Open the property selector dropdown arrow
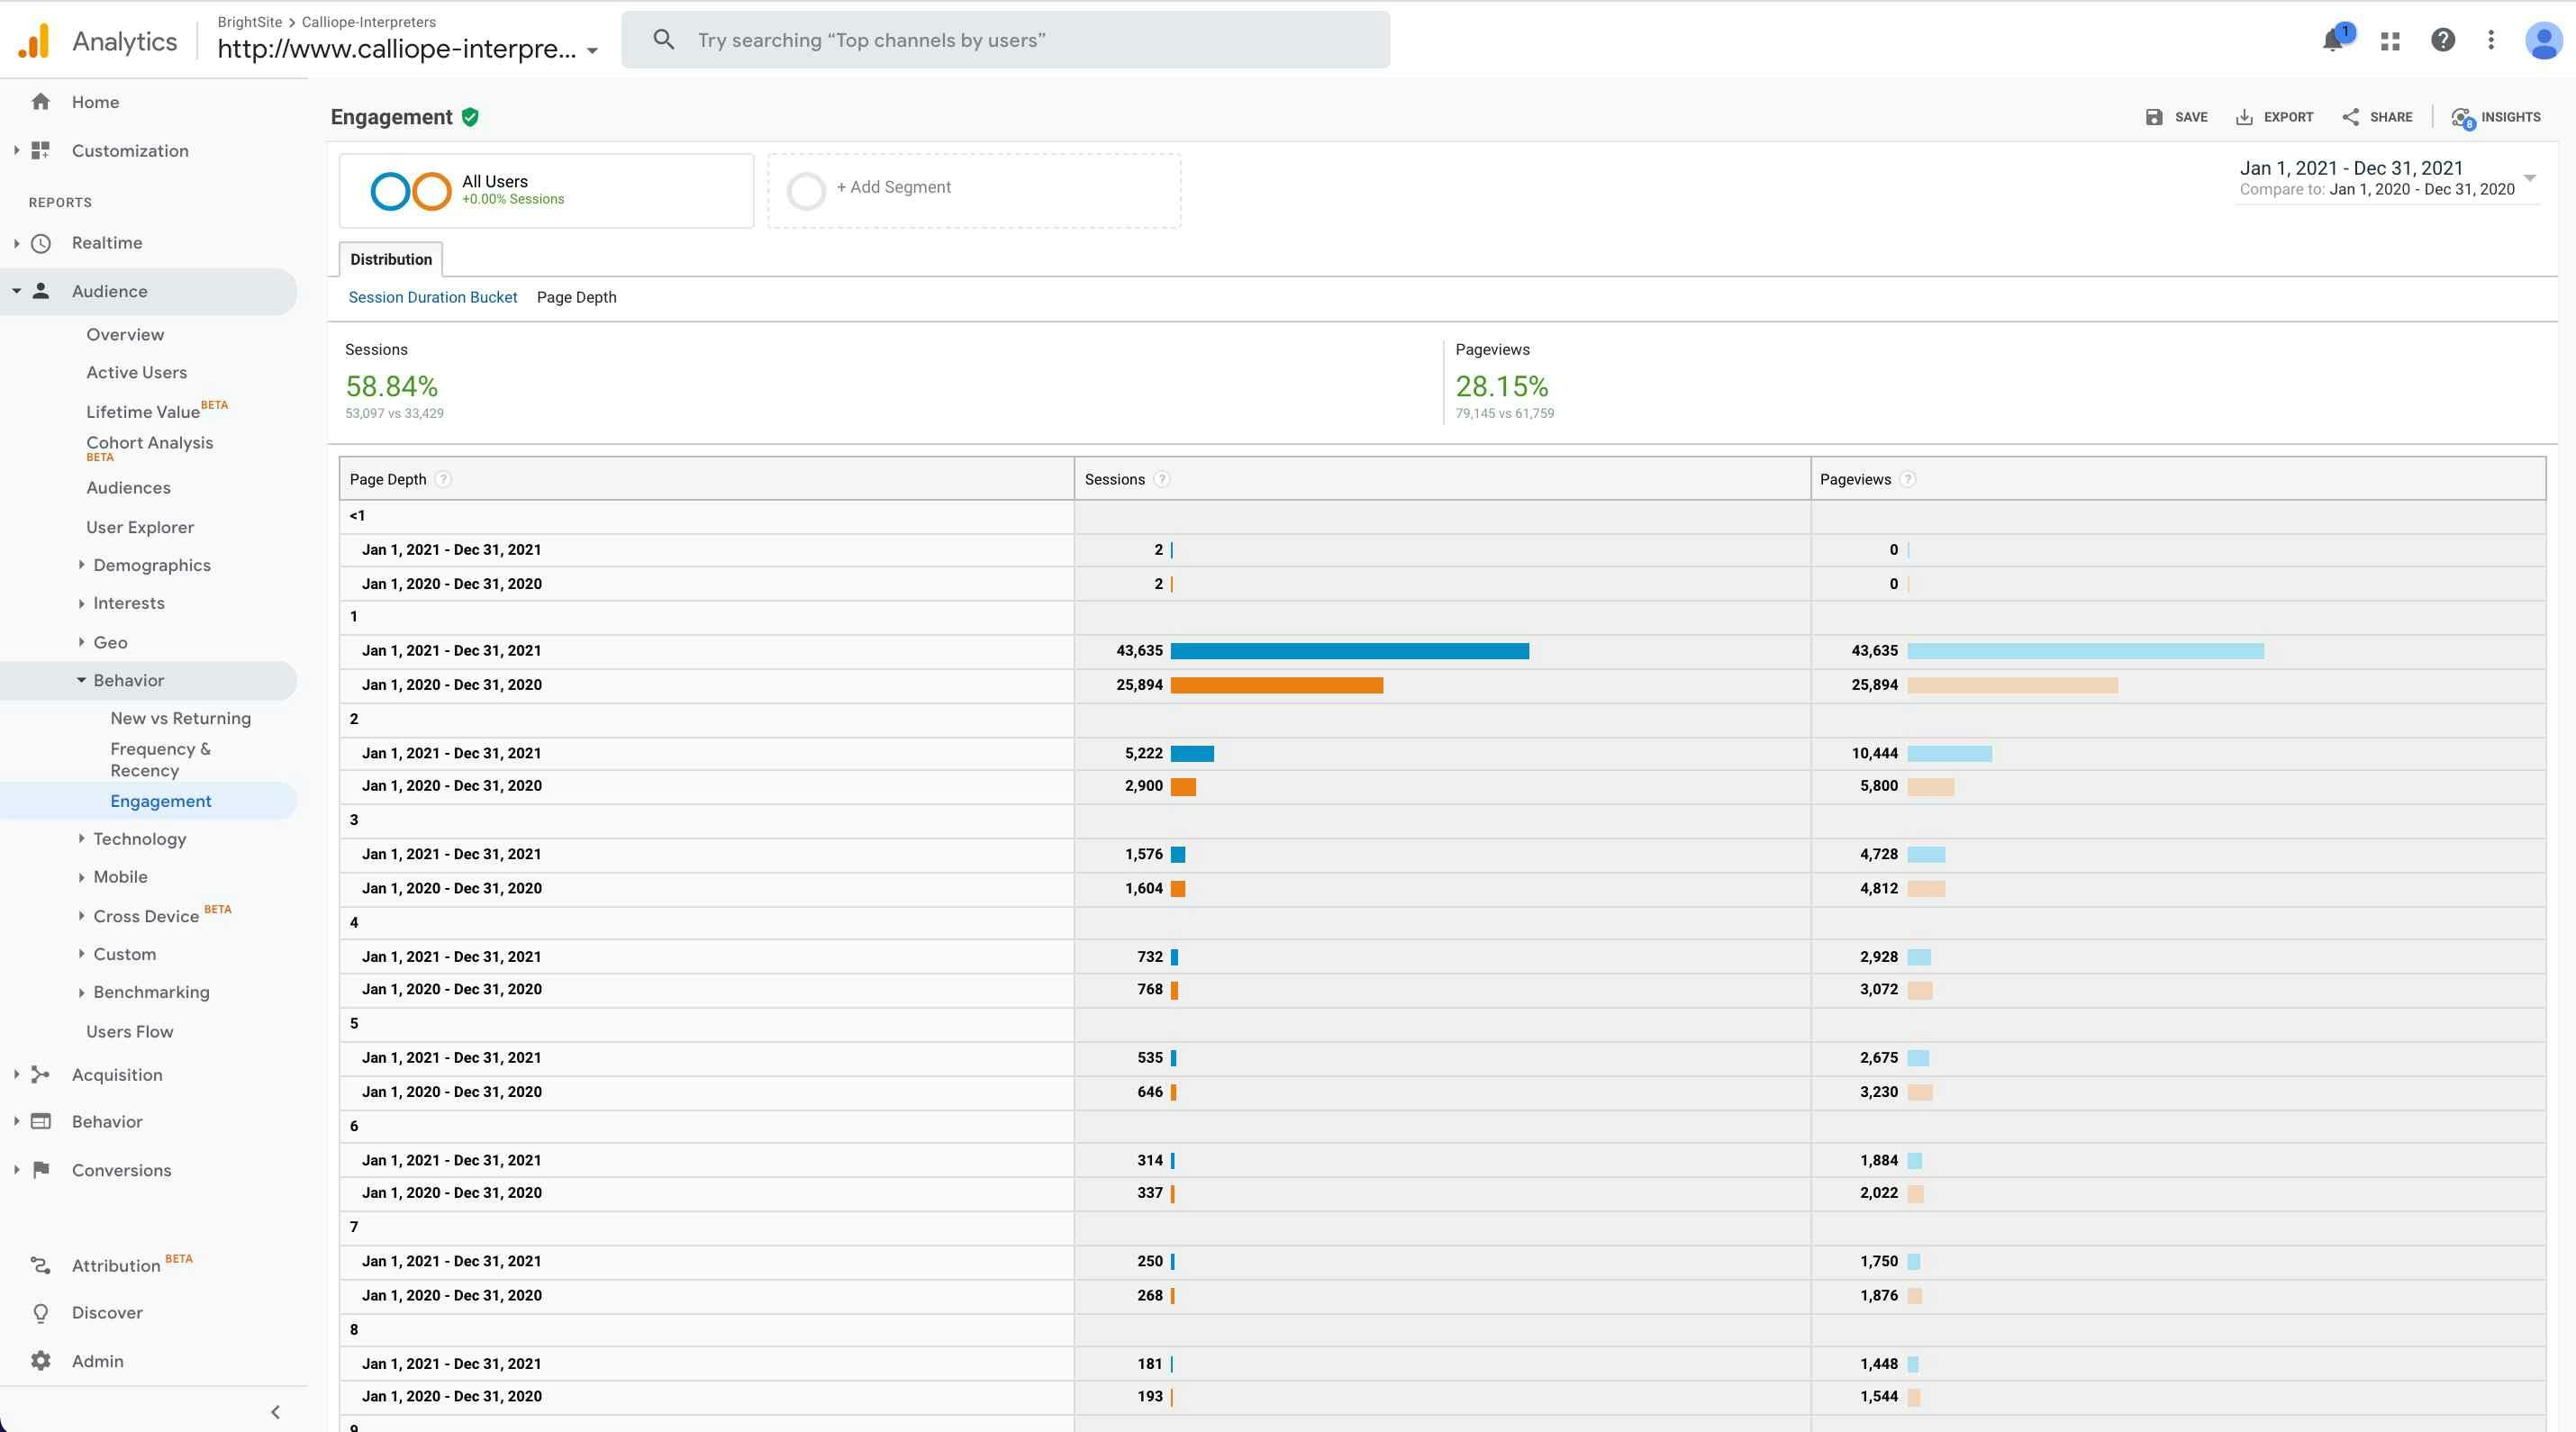The width and height of the screenshot is (2576, 1432). pos(592,50)
